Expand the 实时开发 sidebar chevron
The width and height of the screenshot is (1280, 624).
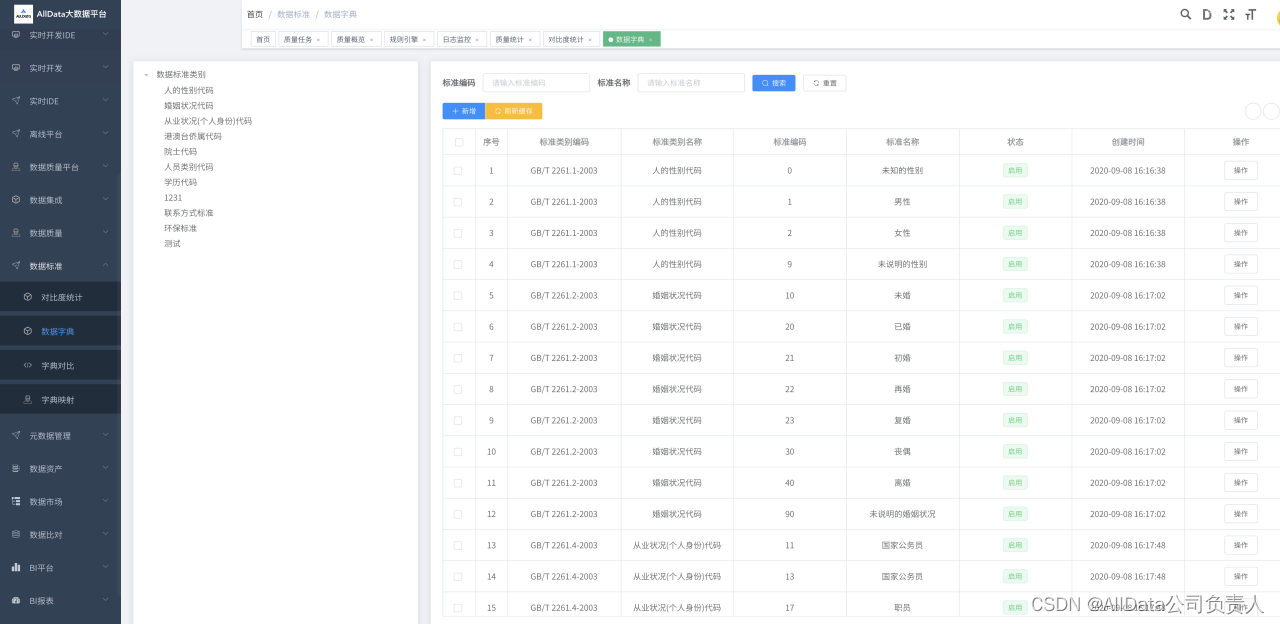point(105,68)
